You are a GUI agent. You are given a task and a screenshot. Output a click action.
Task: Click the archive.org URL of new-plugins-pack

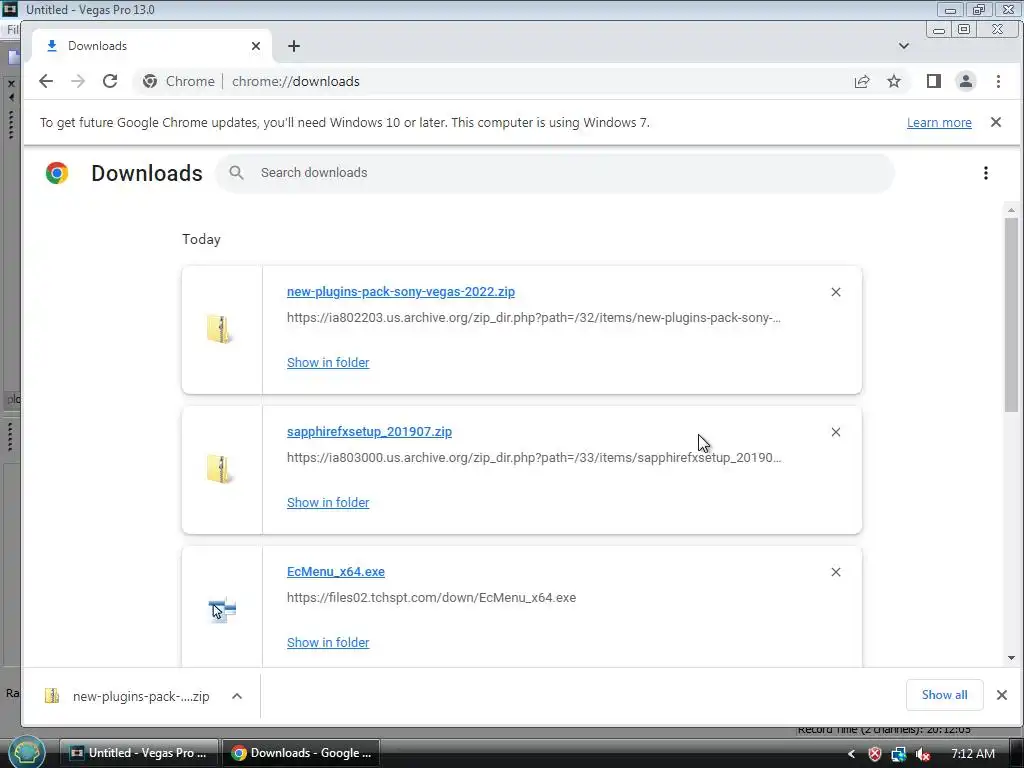[534, 318]
